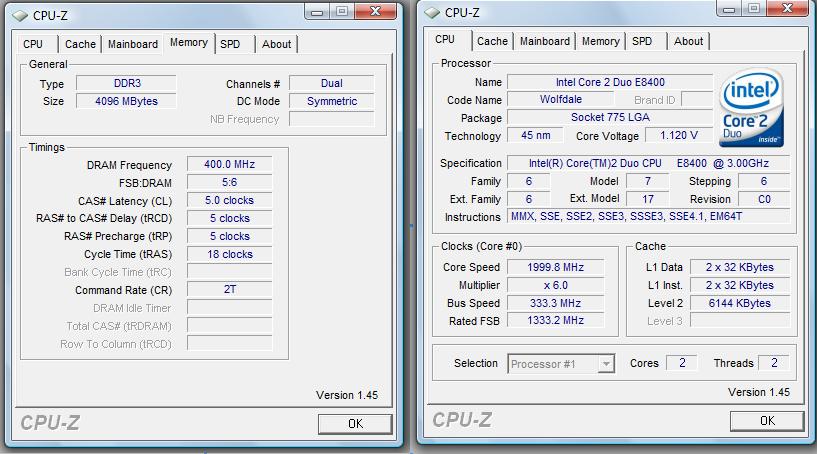This screenshot has width=817, height=454.
Task: Open Mainboard tab in the right window
Action: (545, 41)
